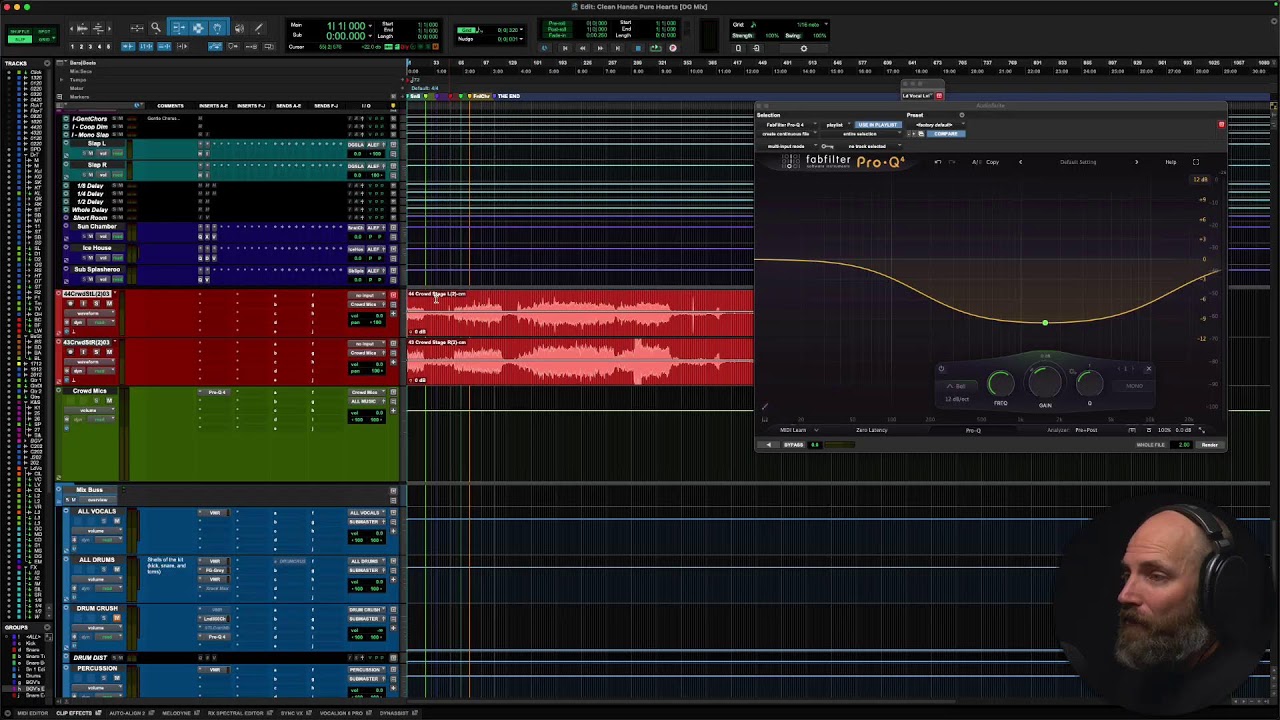Viewport: 1280px width, 720px height.
Task: Open the 12 dB/oct slope menu
Action: (957, 399)
